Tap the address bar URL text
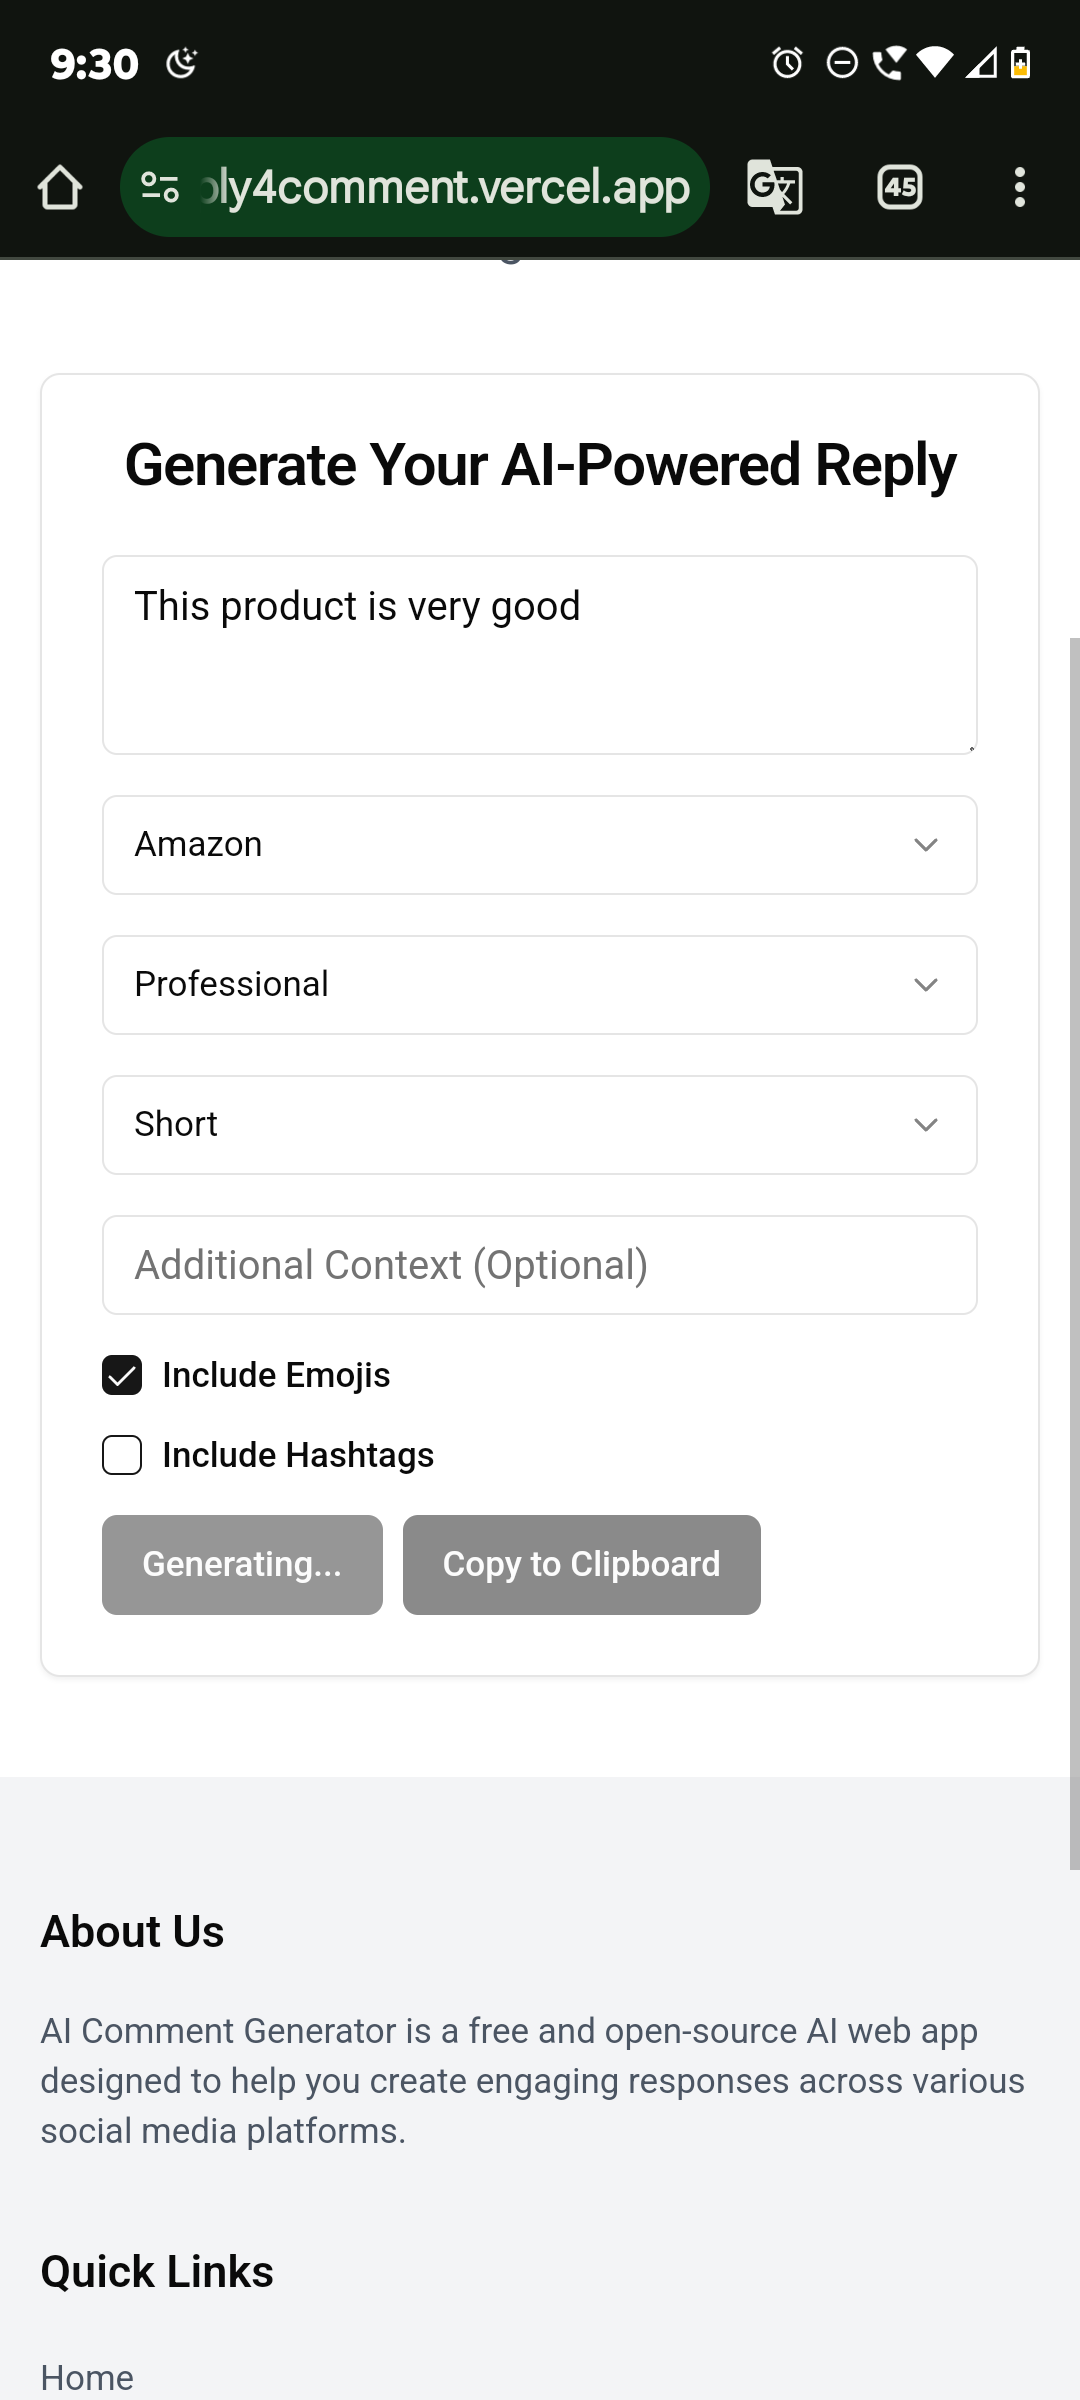 coord(445,187)
